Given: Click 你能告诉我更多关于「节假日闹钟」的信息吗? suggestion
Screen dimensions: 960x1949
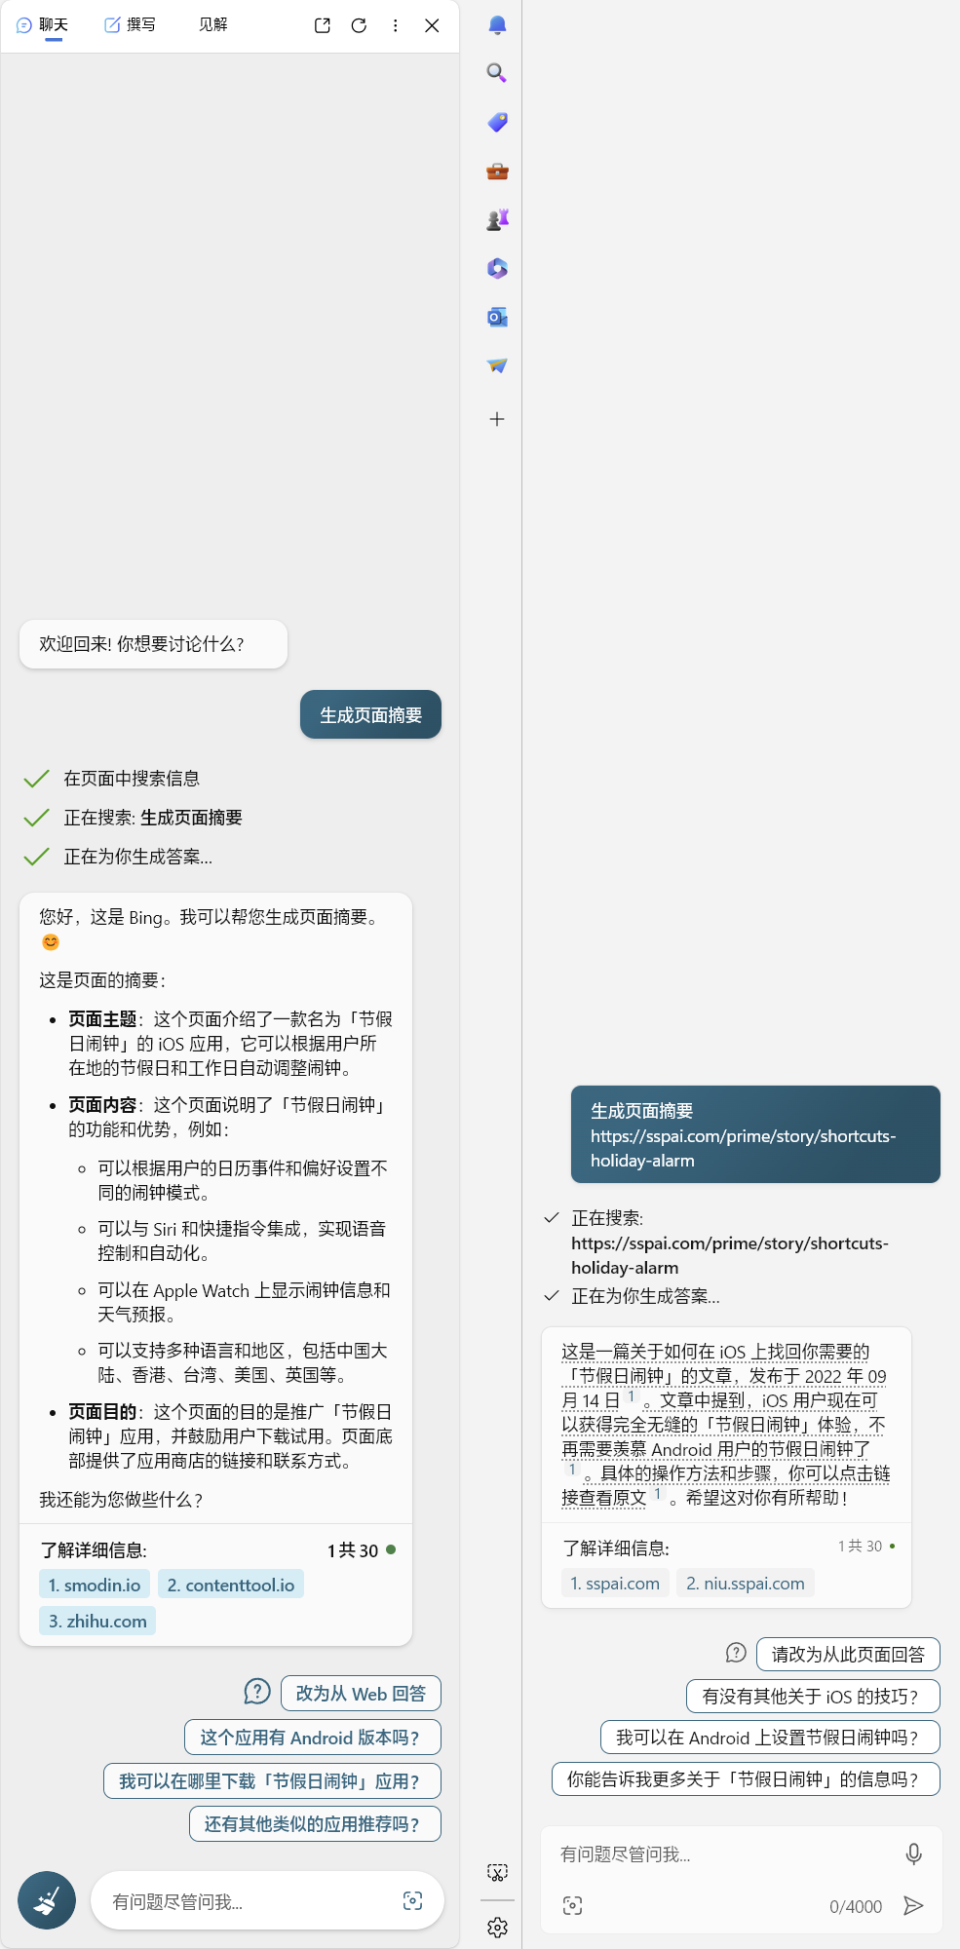Looking at the screenshot, I should point(746,1779).
